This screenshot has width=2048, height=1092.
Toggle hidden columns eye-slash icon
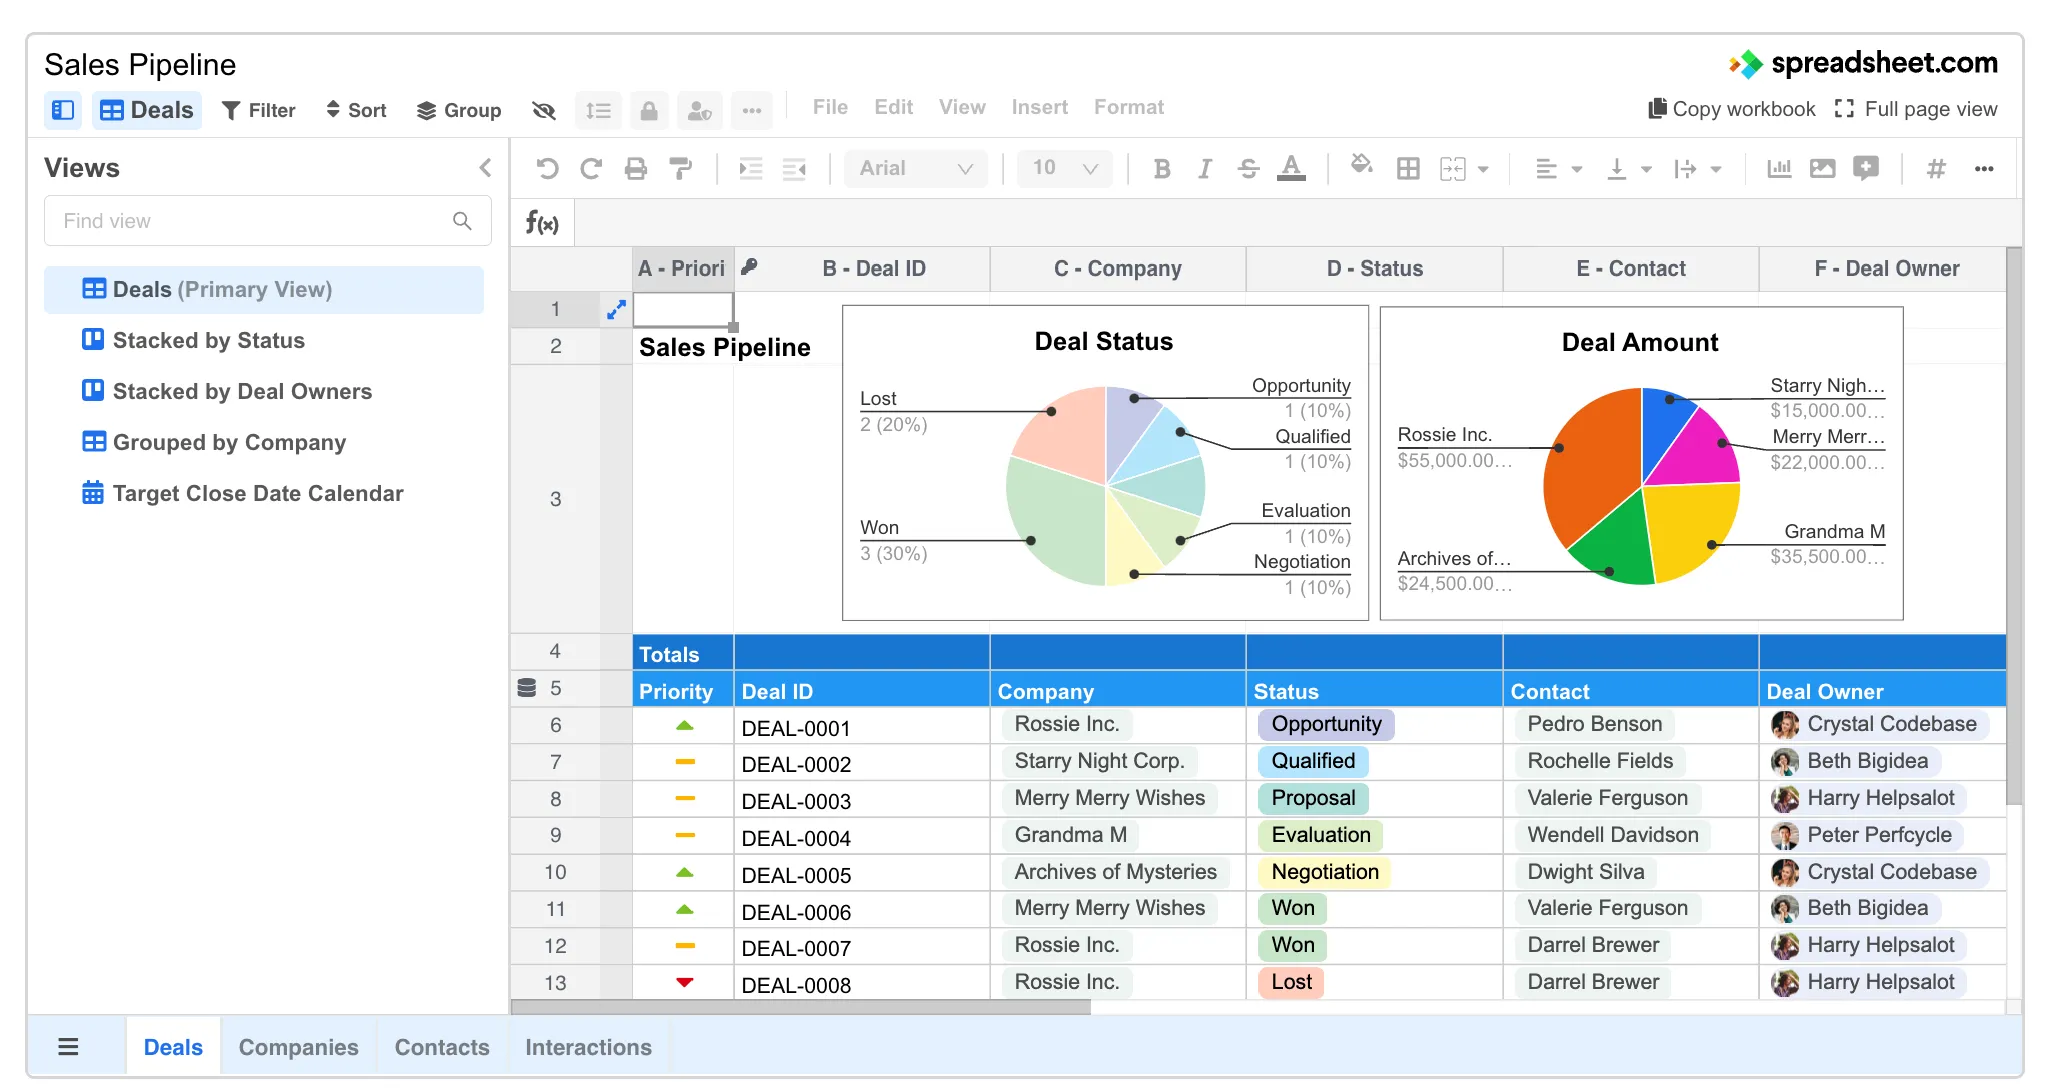pyautogui.click(x=544, y=110)
